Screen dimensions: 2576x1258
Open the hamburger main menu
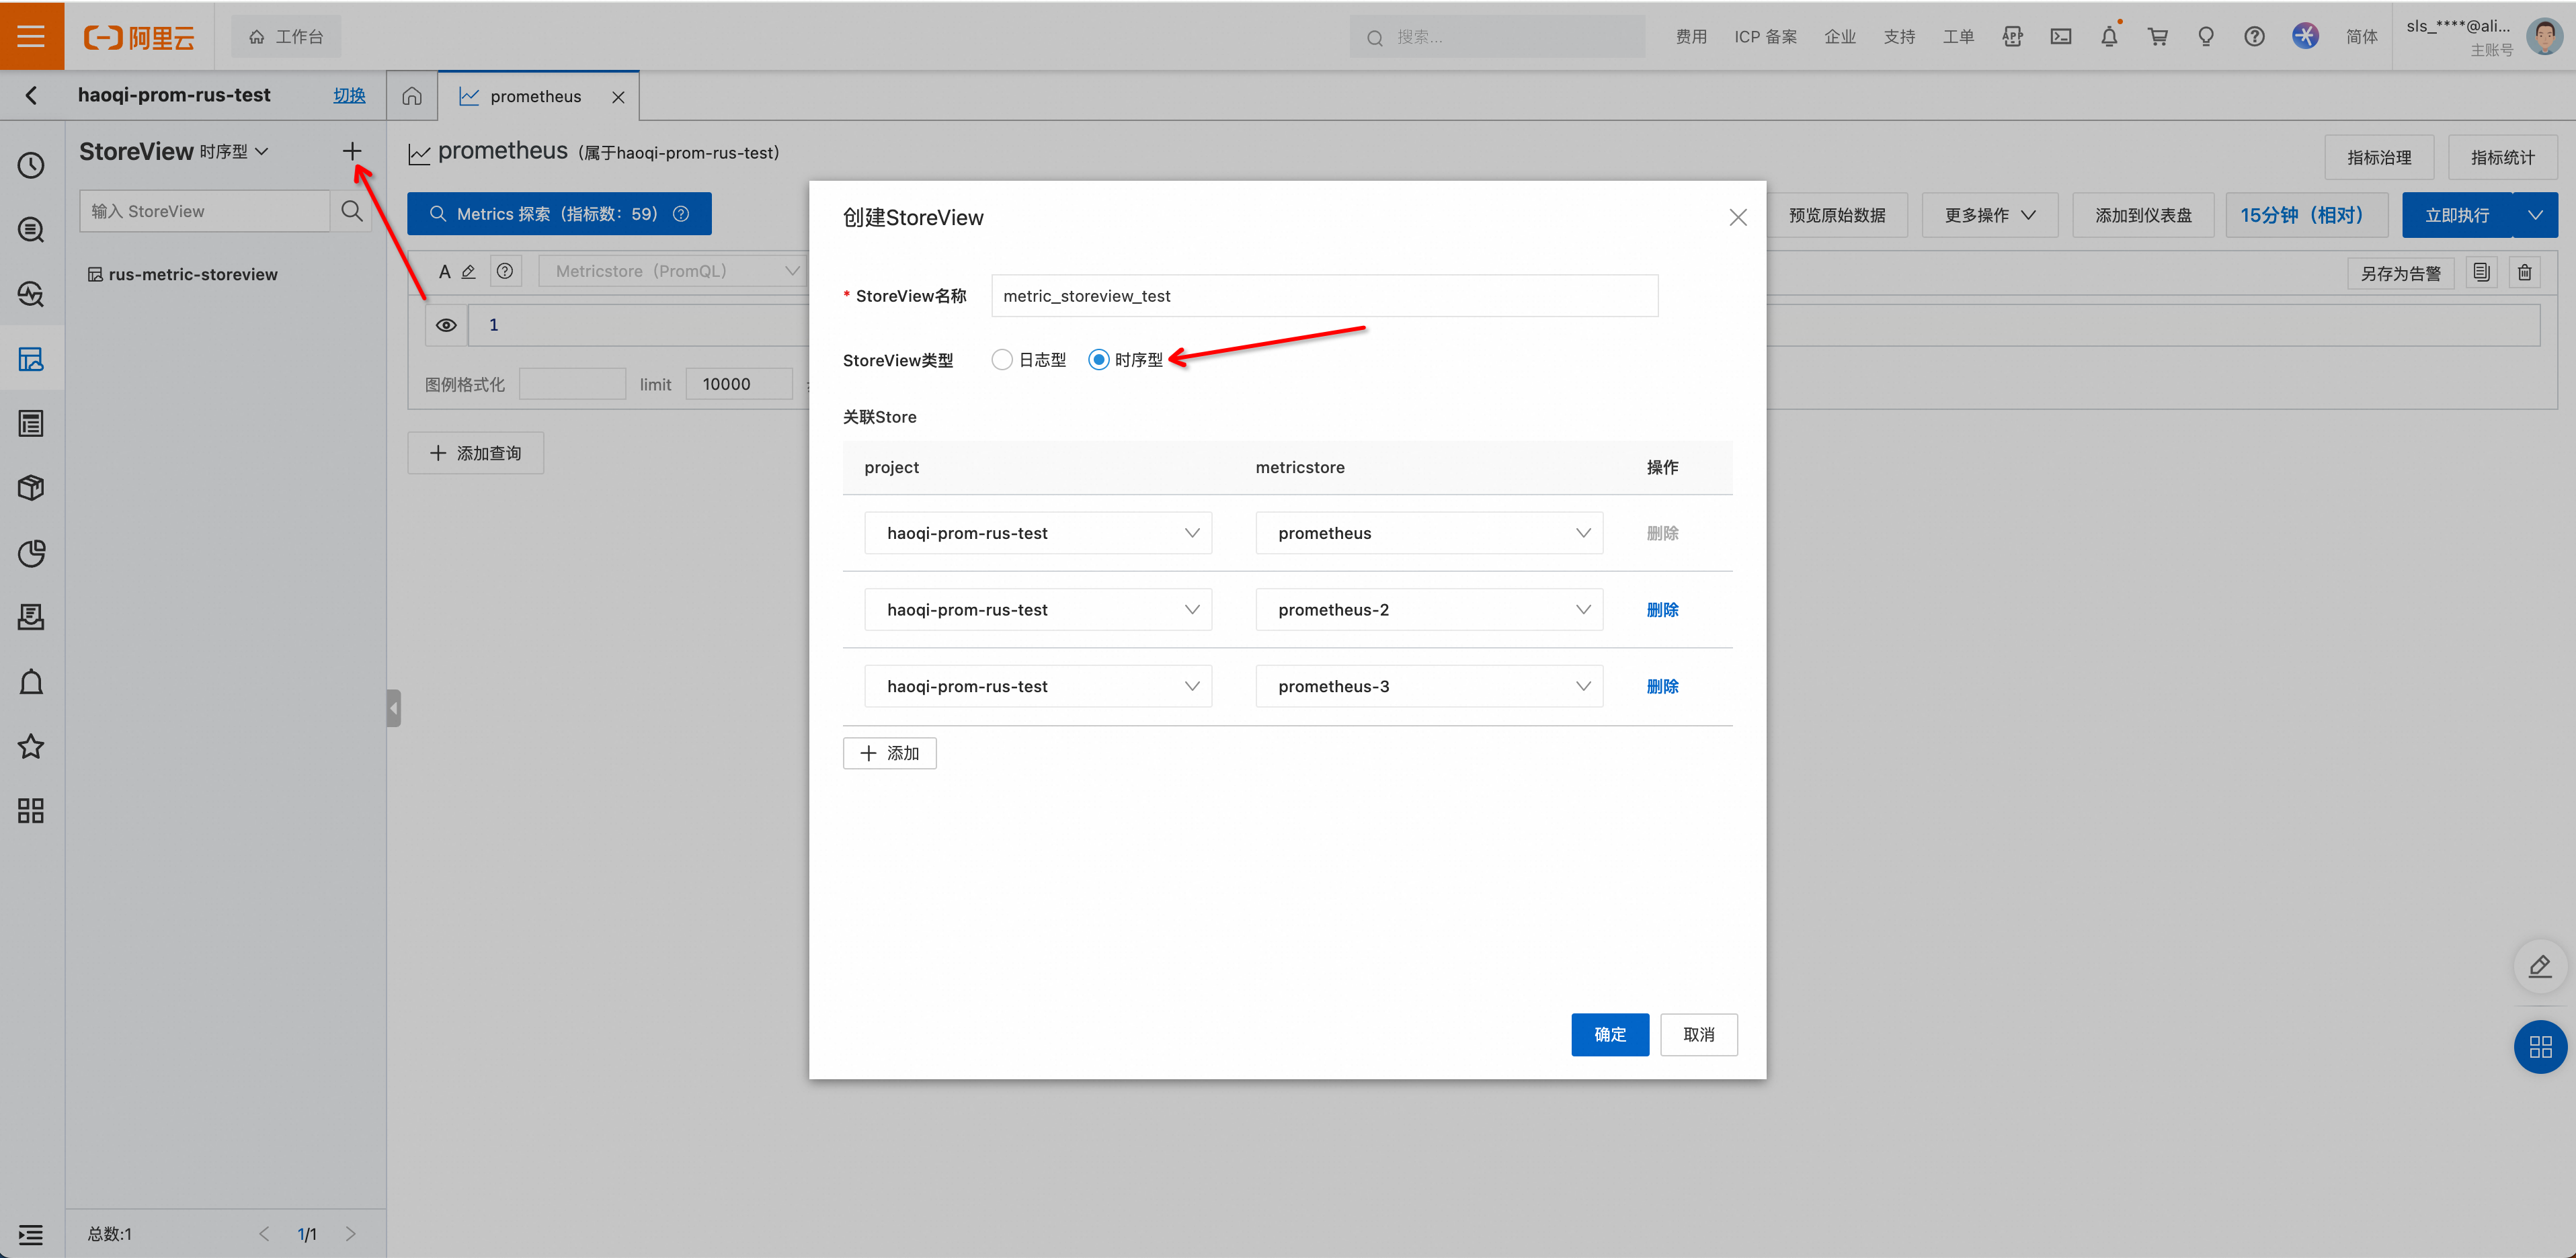(x=31, y=36)
